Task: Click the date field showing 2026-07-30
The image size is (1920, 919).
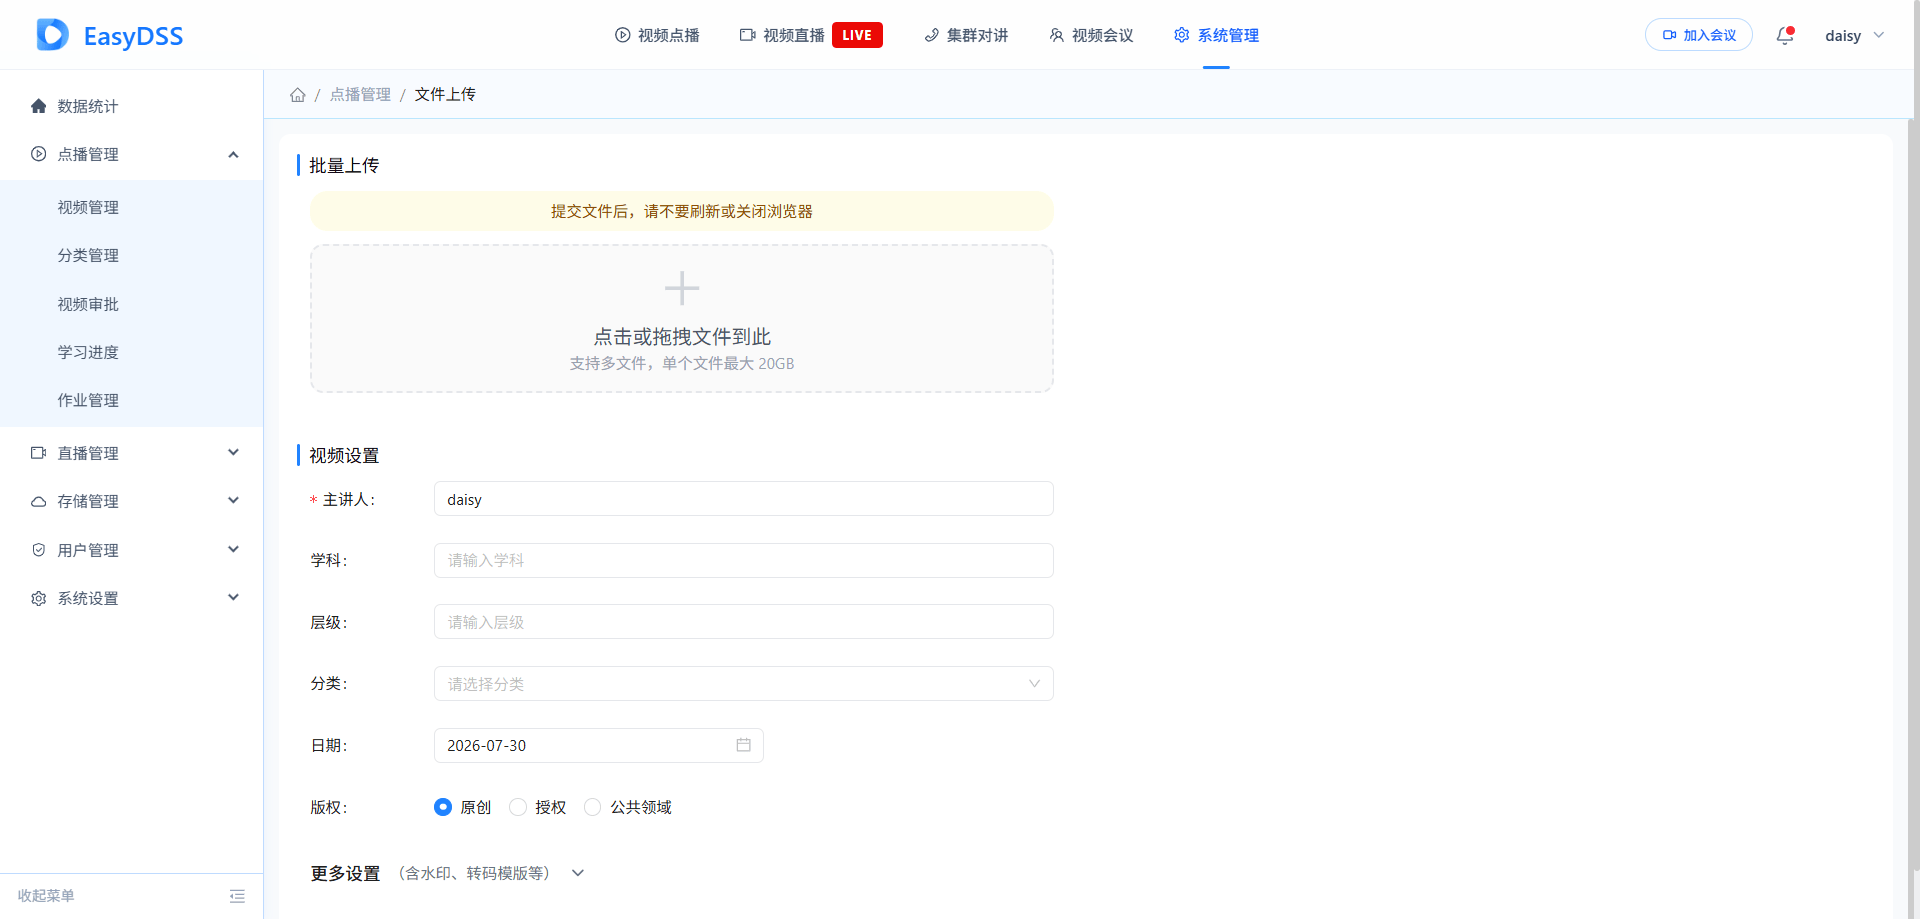Action: coord(598,745)
